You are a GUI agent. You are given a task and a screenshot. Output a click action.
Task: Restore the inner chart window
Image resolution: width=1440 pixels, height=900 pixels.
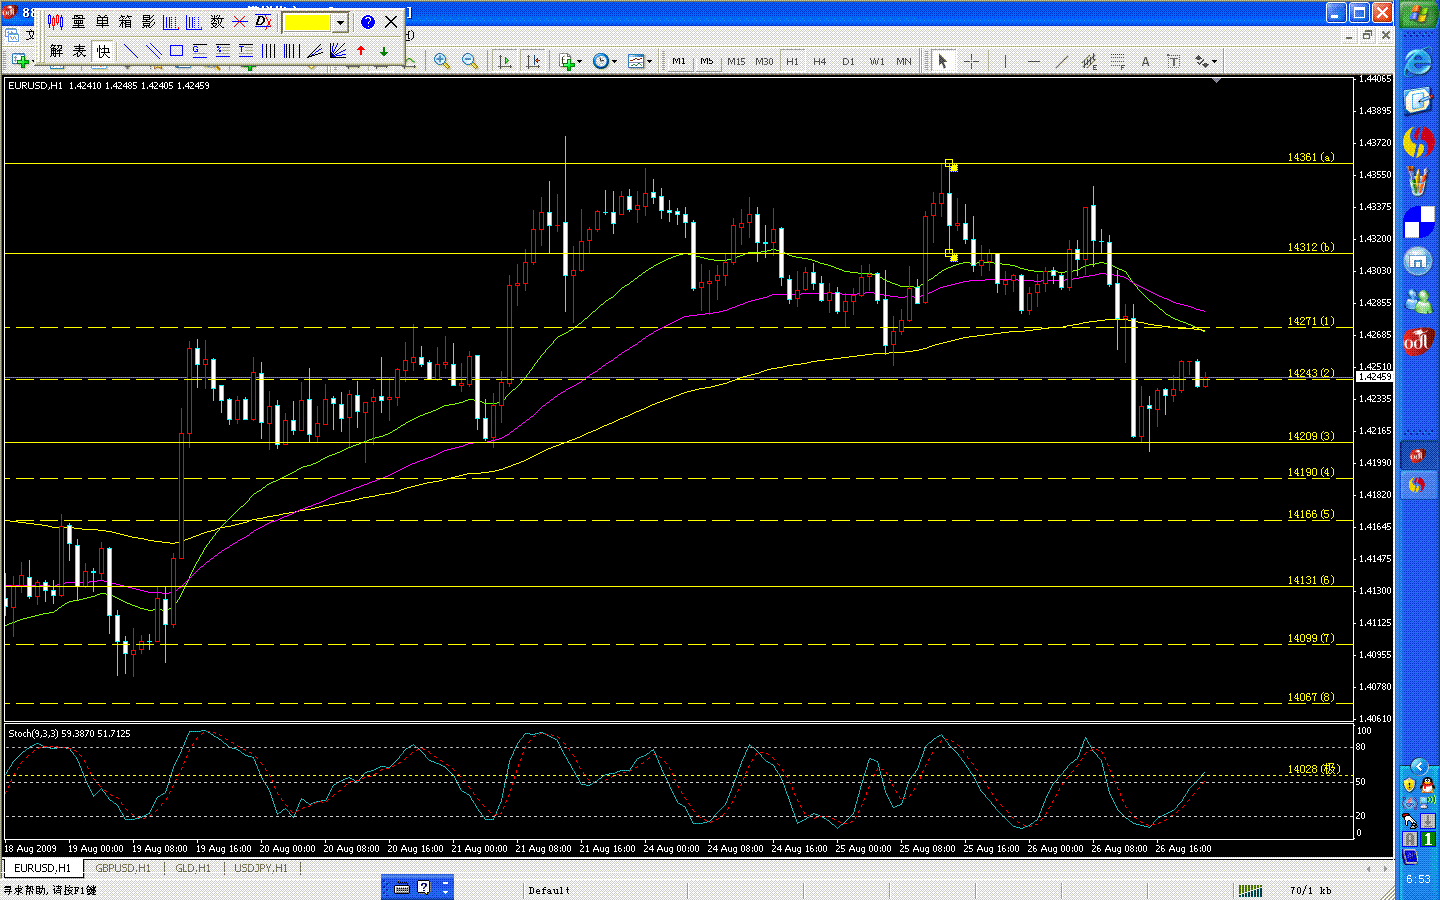pos(1367,35)
